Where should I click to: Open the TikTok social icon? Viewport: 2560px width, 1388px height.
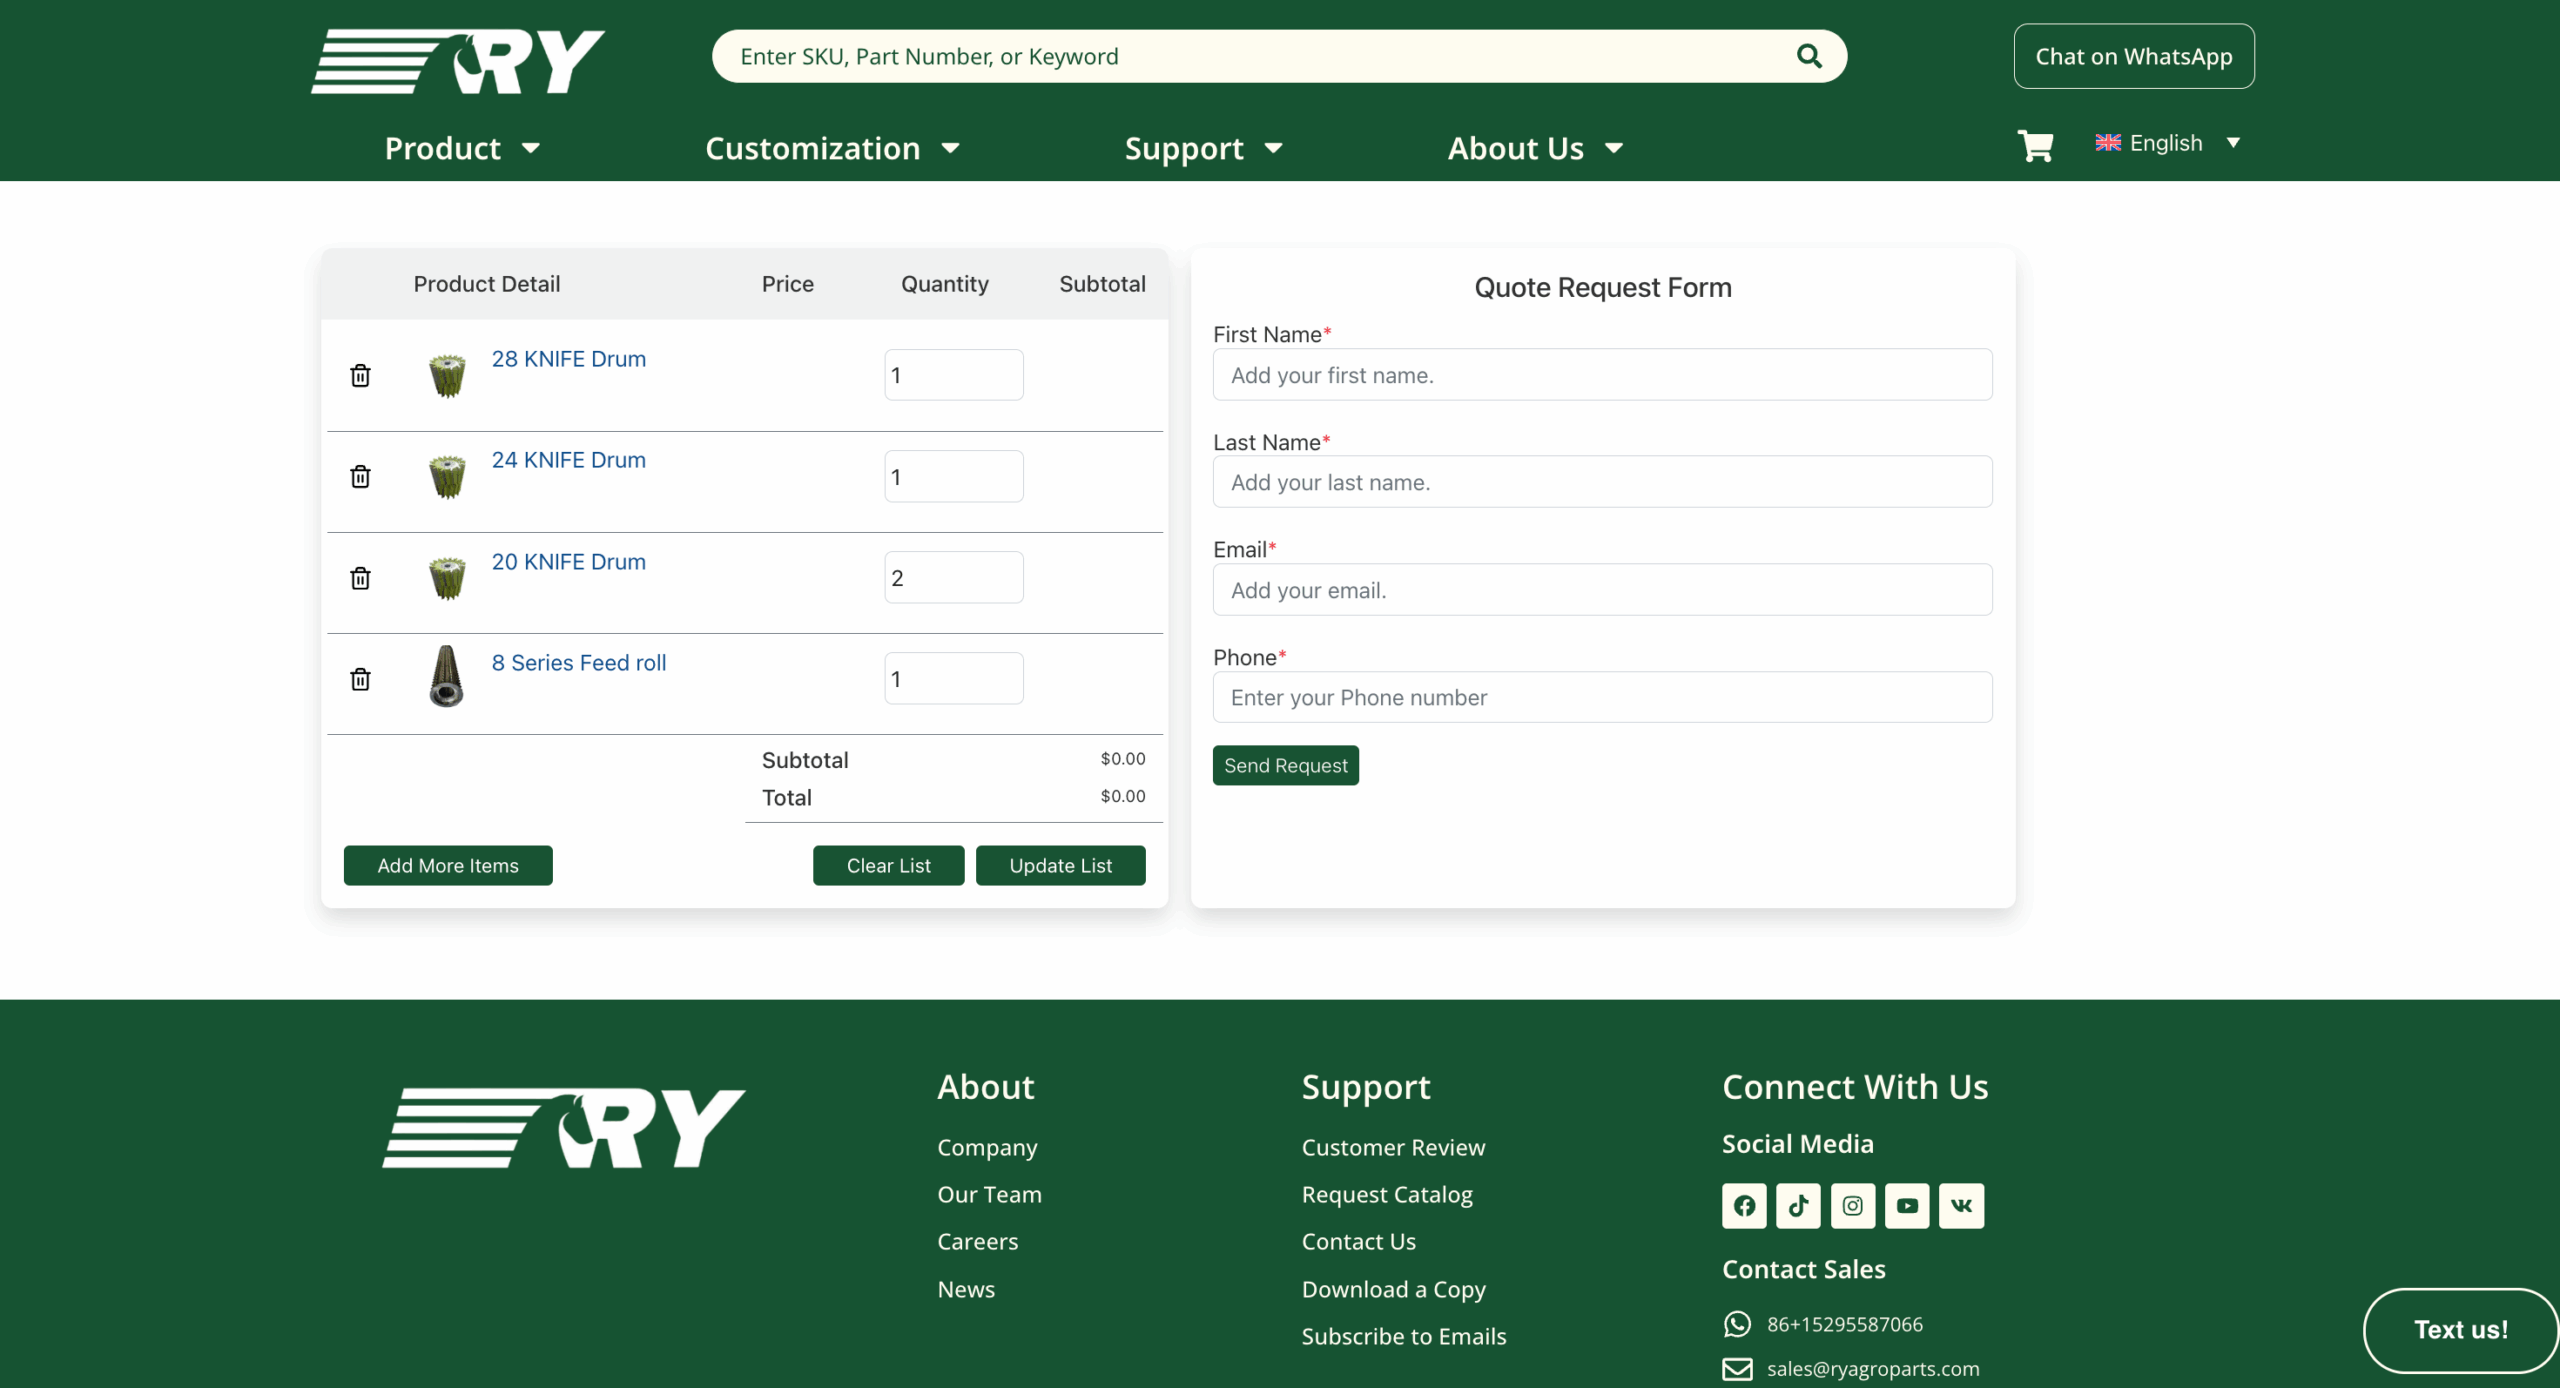pos(1798,1205)
